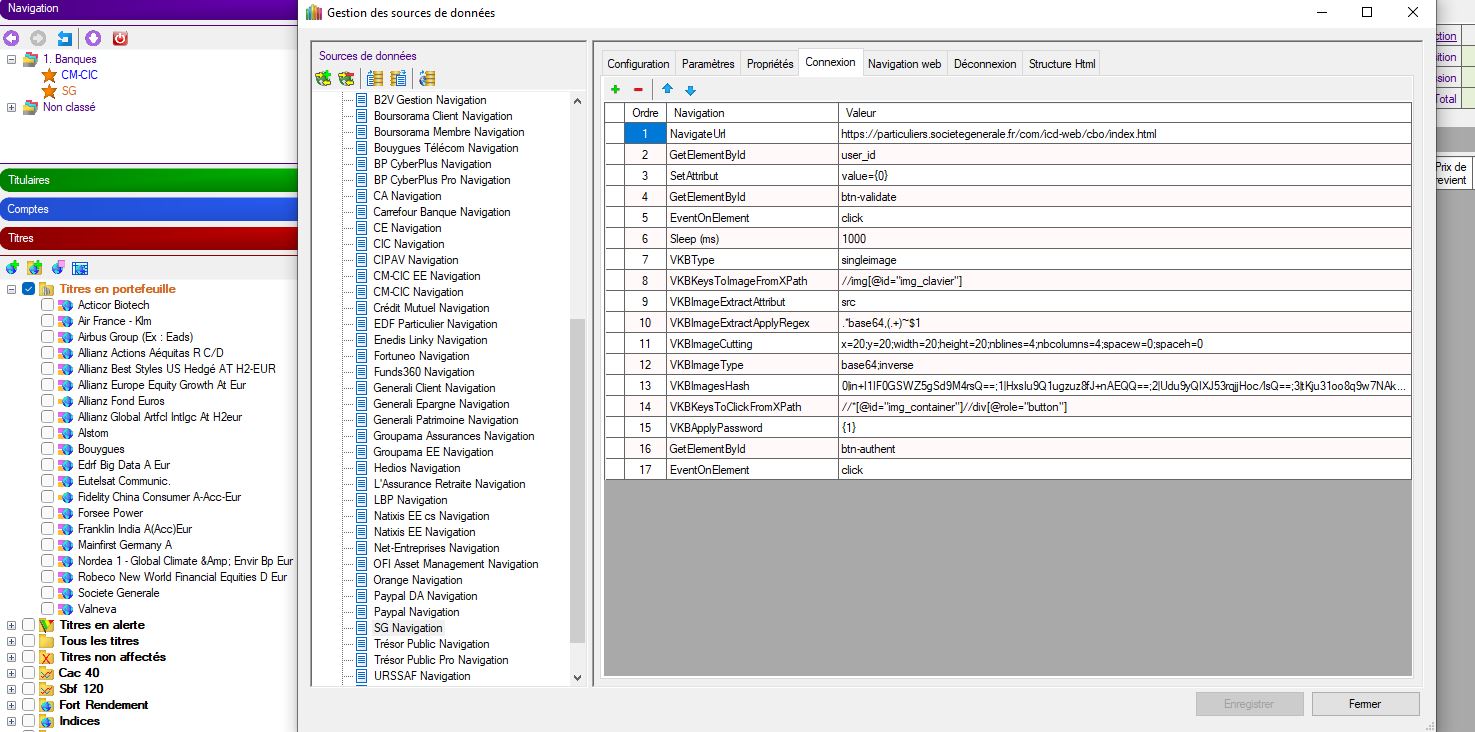Click the red power icon in Navigation toolbar
The height and width of the screenshot is (732, 1475).
tap(120, 39)
